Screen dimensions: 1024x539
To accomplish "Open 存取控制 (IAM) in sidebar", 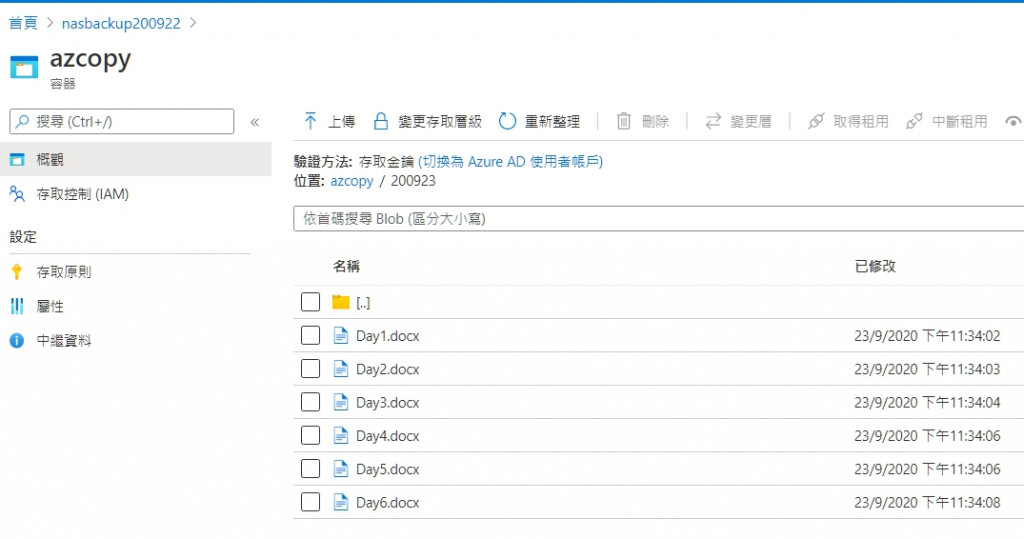I will pos(82,194).
